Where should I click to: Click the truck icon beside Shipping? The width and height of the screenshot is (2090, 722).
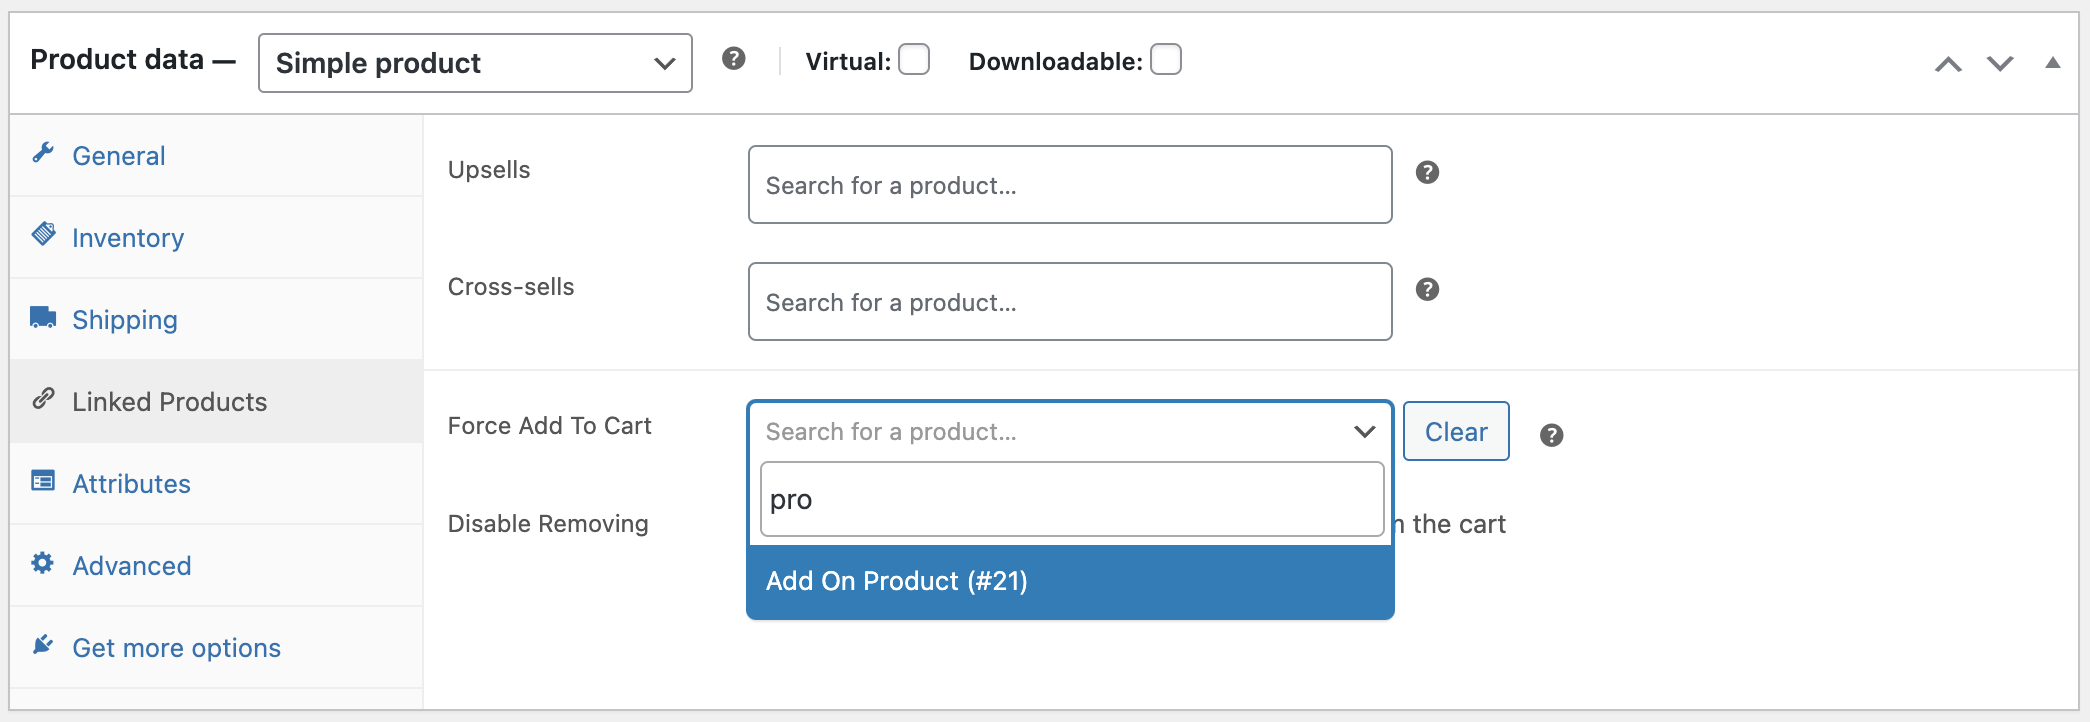pos(43,317)
